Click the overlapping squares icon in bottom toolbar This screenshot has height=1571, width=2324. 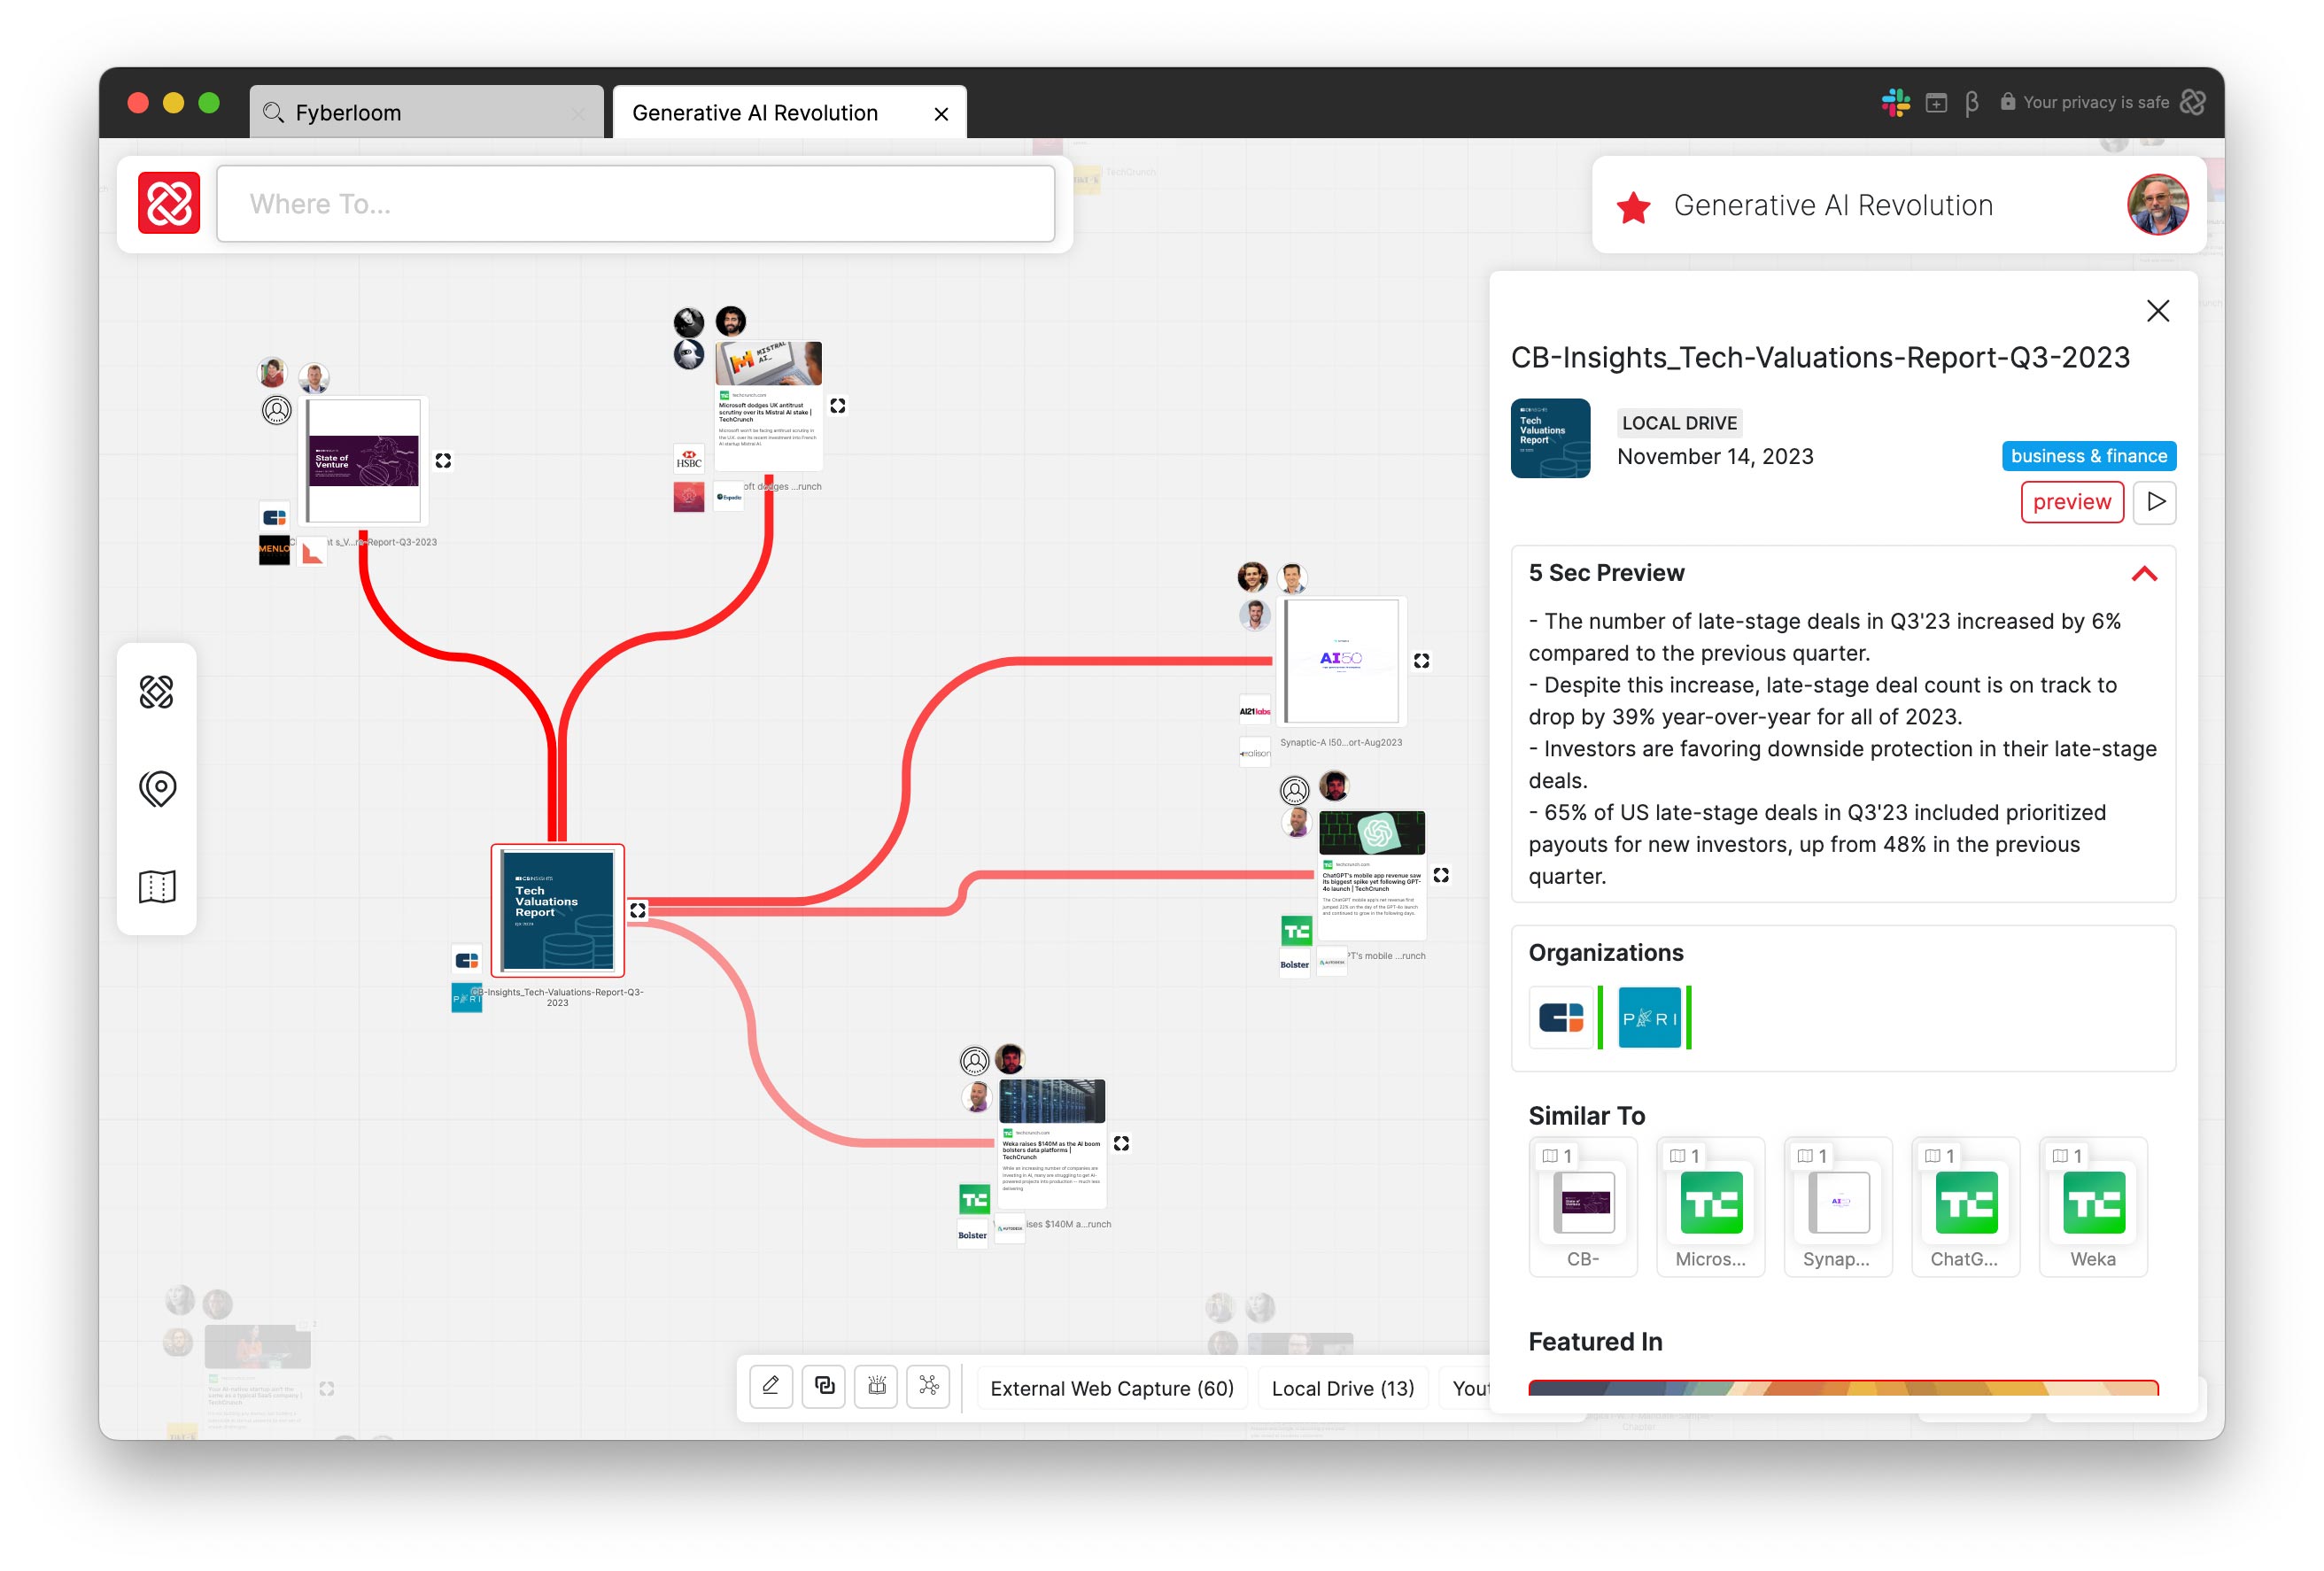coord(824,1386)
